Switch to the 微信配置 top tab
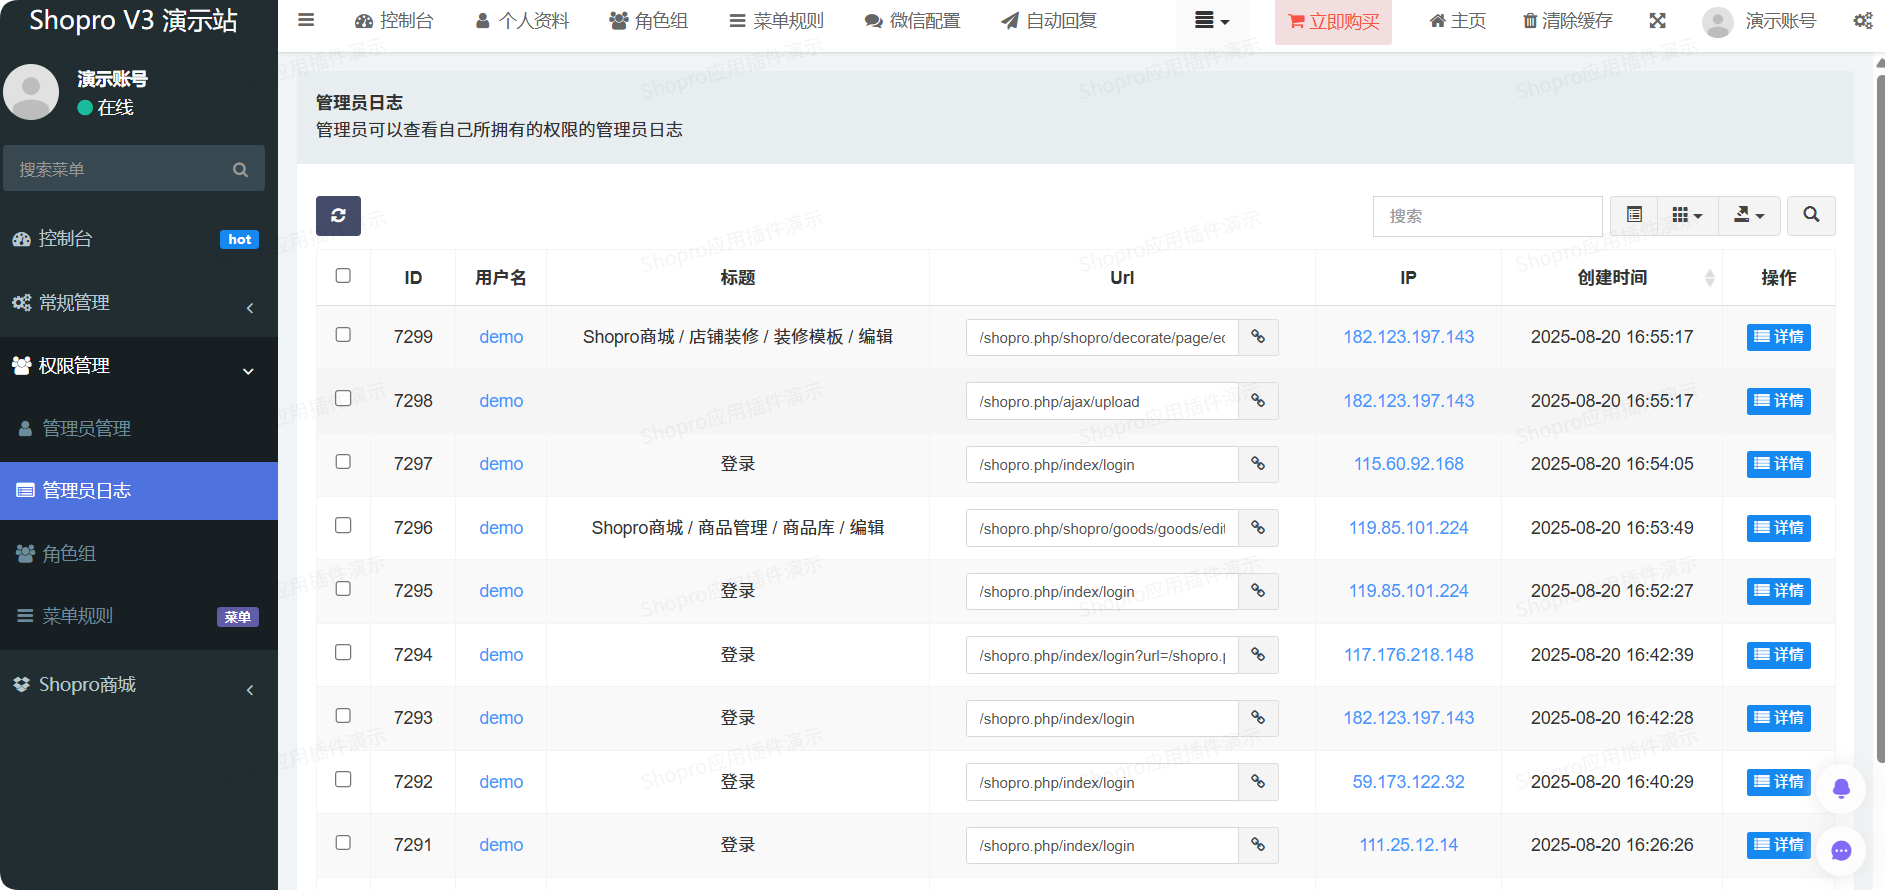1885x890 pixels. point(912,21)
